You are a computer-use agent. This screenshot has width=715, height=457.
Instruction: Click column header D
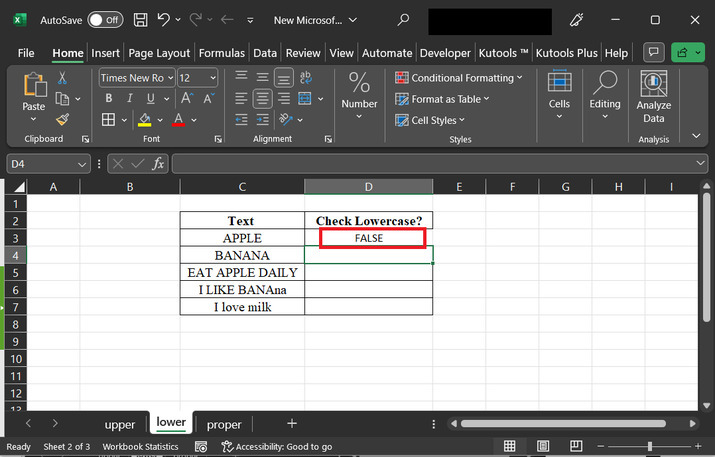pyautogui.click(x=368, y=187)
